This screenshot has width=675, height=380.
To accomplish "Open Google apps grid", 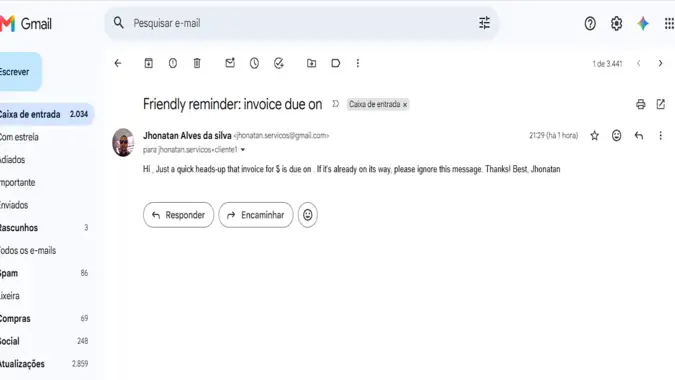I will [x=669, y=23].
